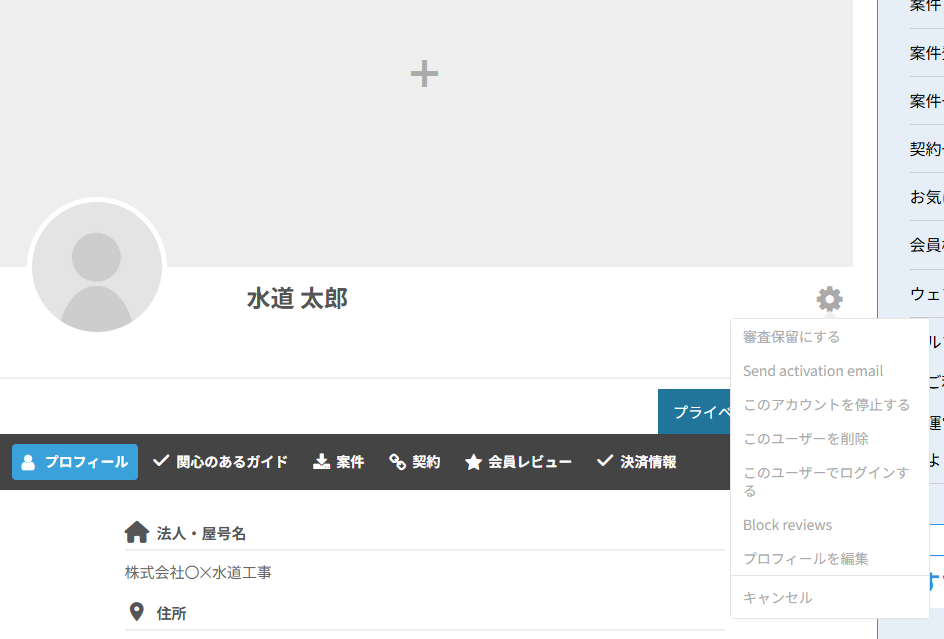The height and width of the screenshot is (639, 944).
Task: Open the 決済情報 tab
Action: pos(636,462)
